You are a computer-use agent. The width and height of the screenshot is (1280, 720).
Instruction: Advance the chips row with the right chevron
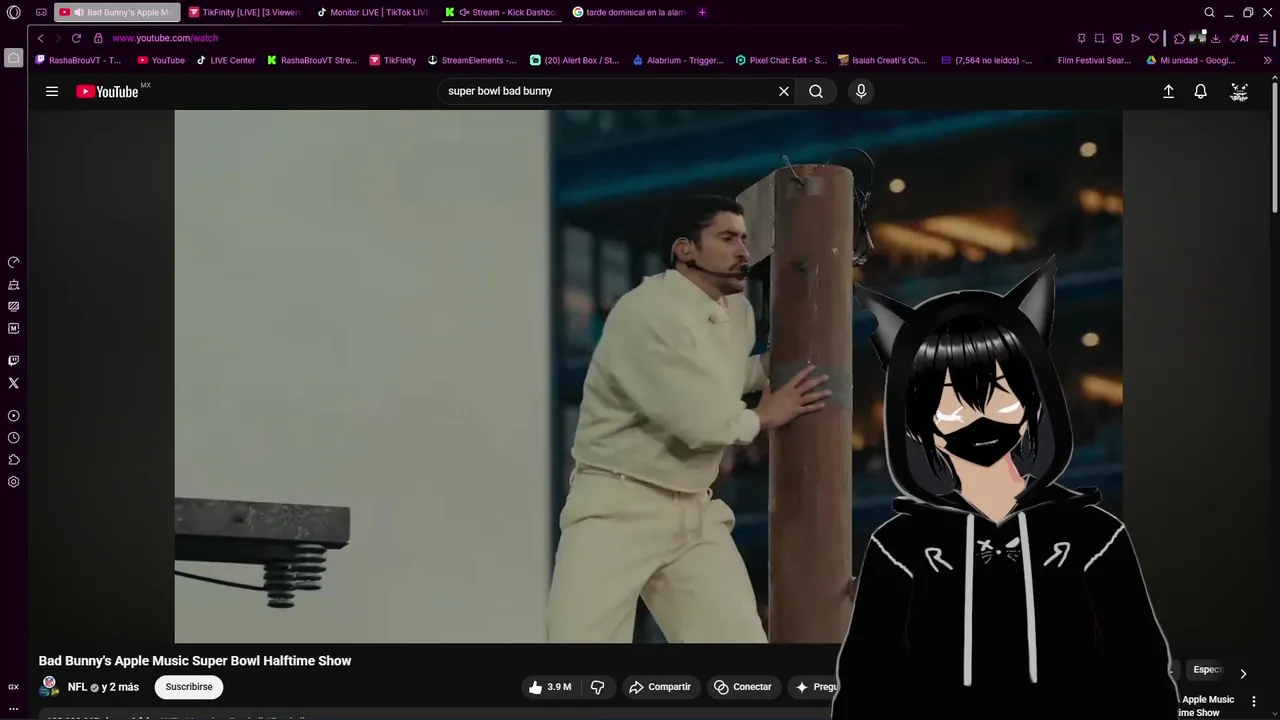point(1243,674)
